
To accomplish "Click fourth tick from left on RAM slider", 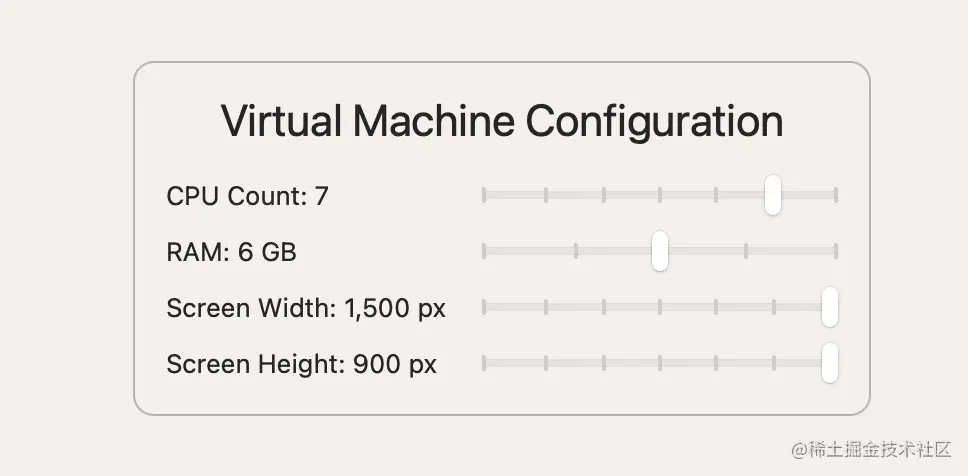I will click(746, 251).
